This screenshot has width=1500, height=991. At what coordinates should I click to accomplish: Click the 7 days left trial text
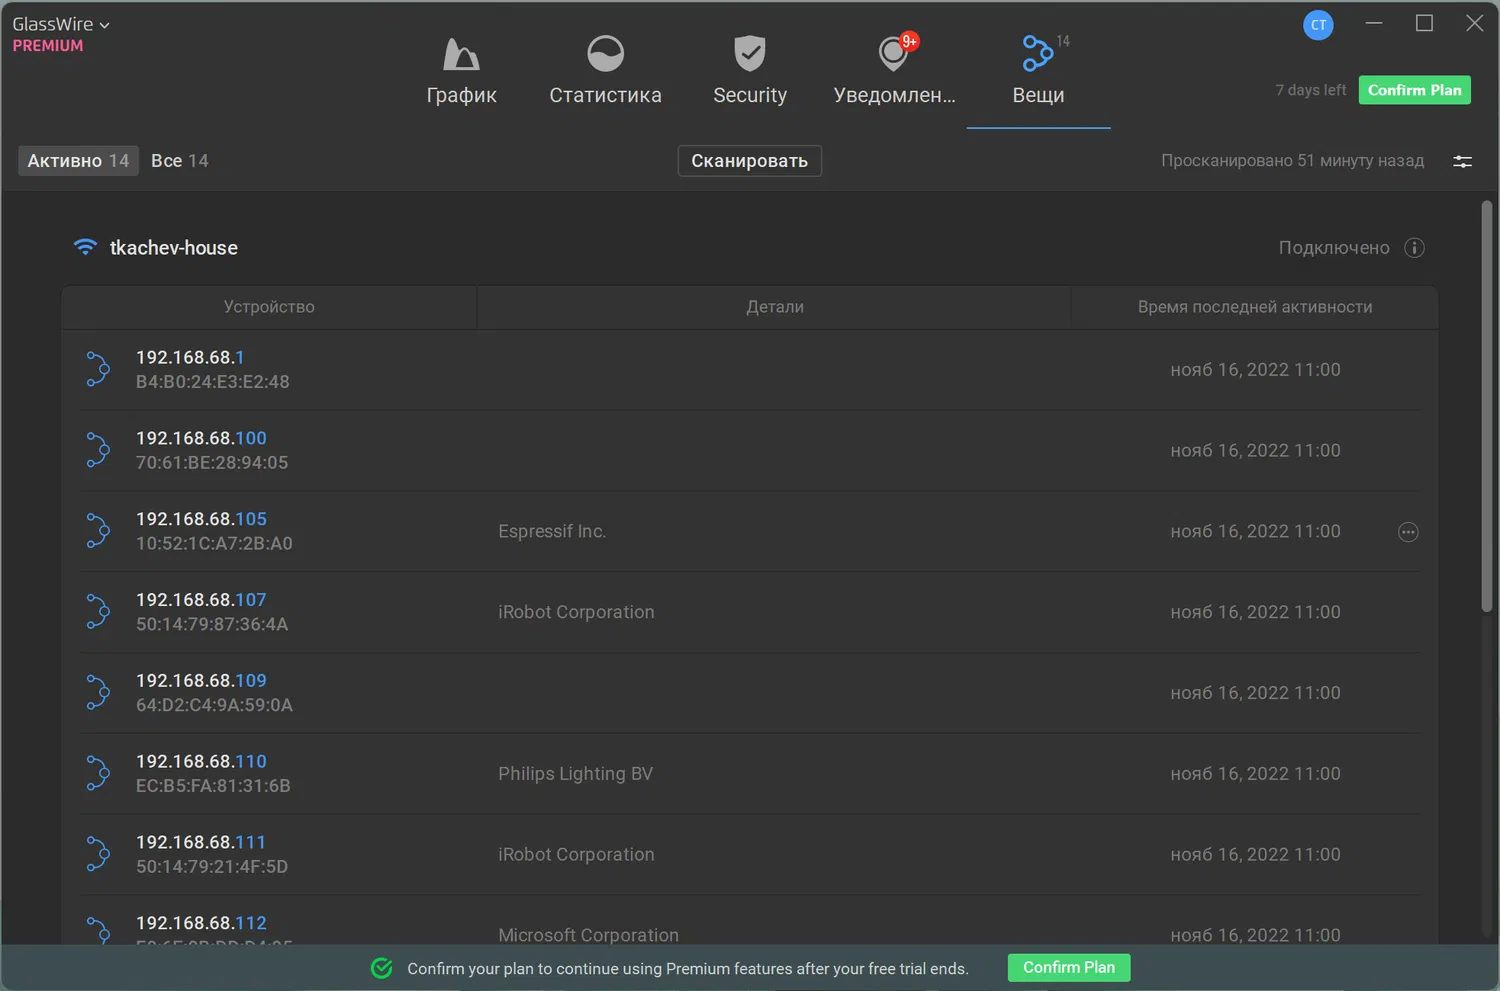click(1311, 90)
